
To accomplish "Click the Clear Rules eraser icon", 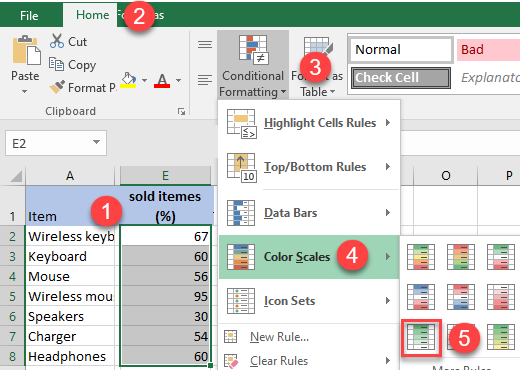I will [x=231, y=361].
